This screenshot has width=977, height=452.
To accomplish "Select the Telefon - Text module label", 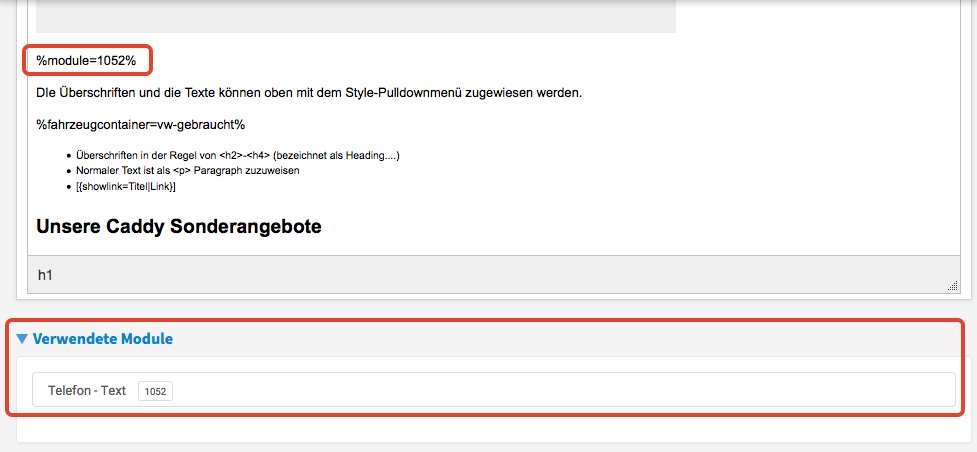I will [87, 390].
